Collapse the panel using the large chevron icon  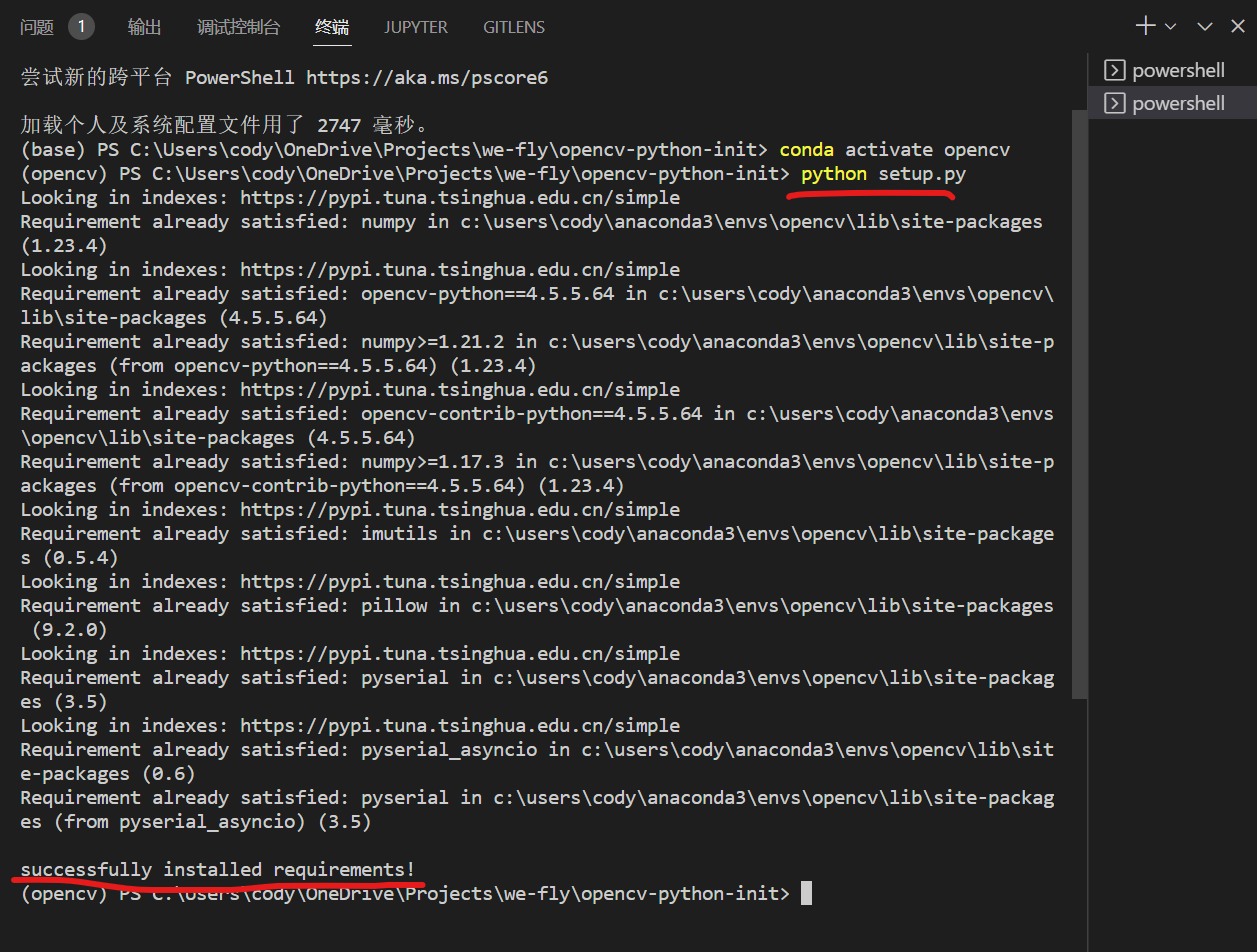coord(1205,27)
